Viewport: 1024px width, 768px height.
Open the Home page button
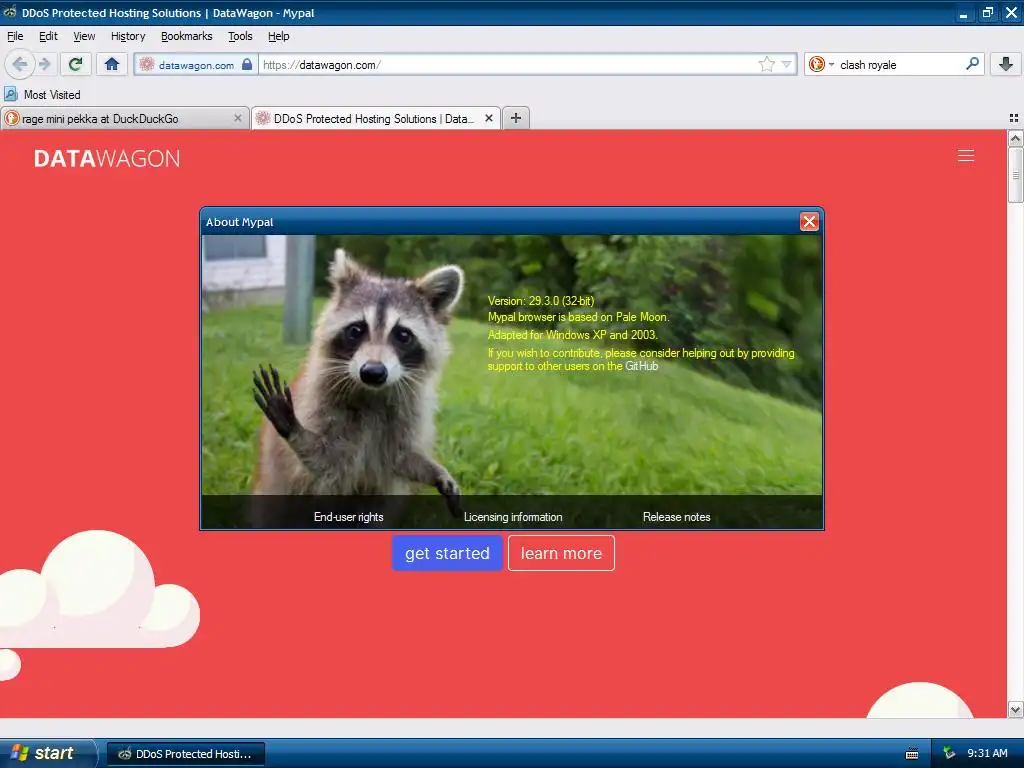(x=112, y=64)
